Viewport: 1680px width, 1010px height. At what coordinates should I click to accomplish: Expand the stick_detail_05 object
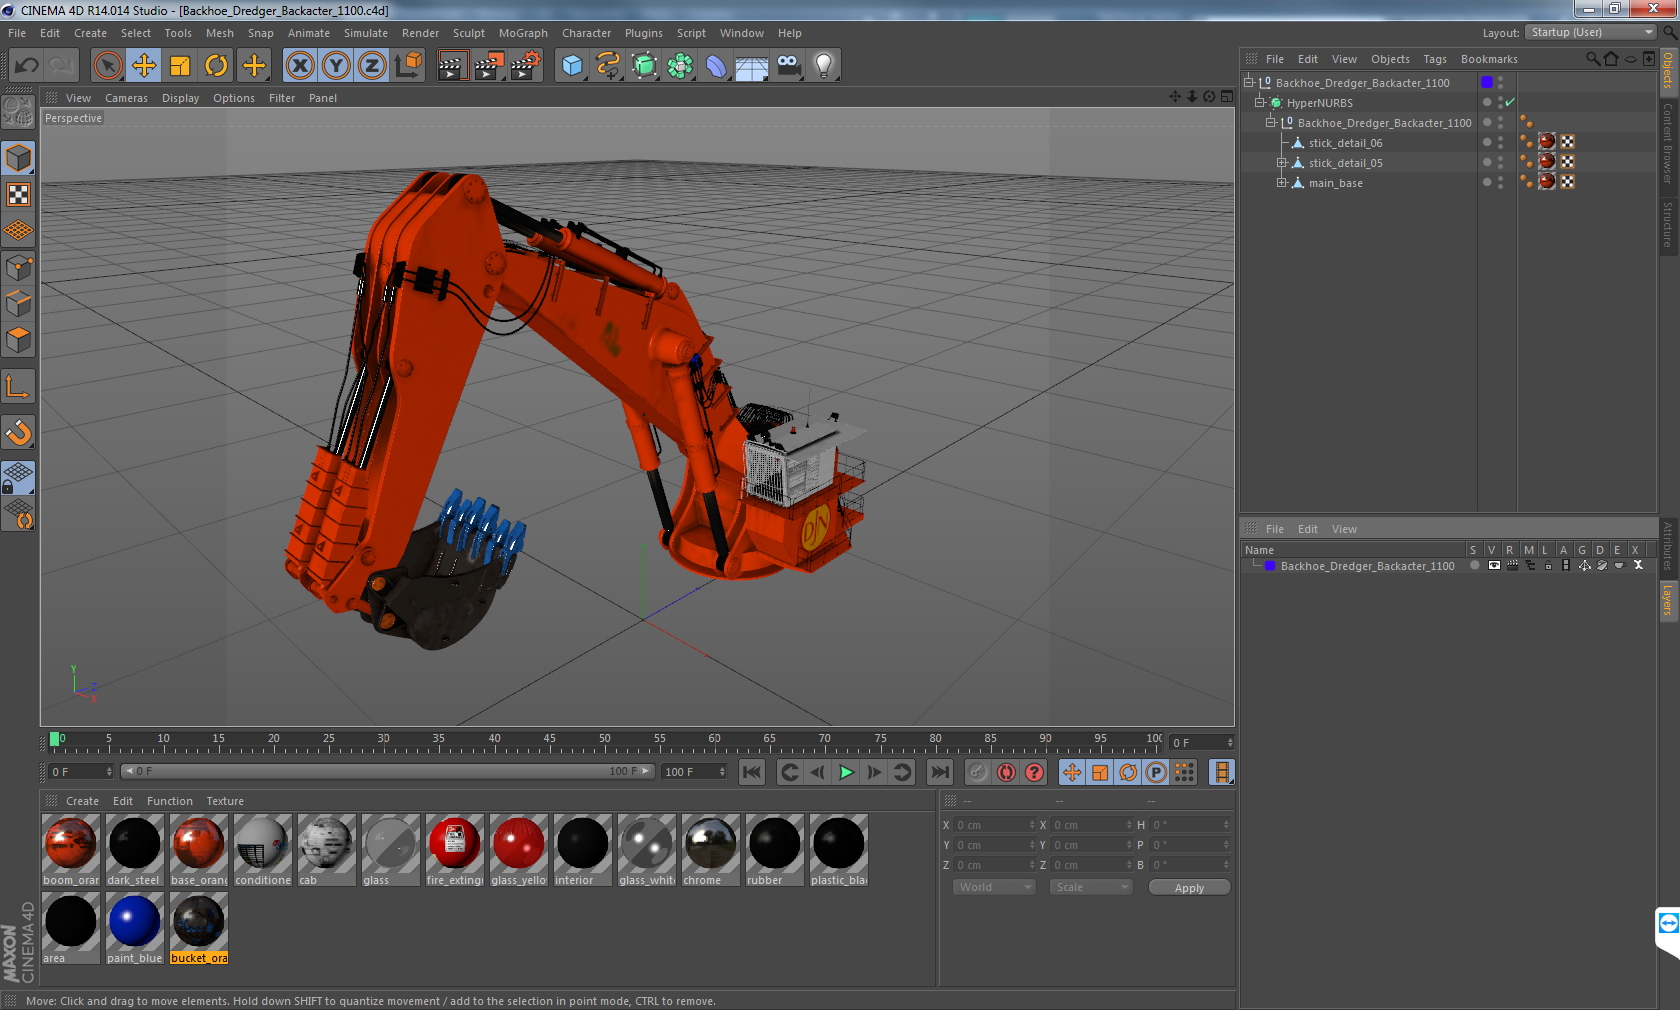(1282, 163)
